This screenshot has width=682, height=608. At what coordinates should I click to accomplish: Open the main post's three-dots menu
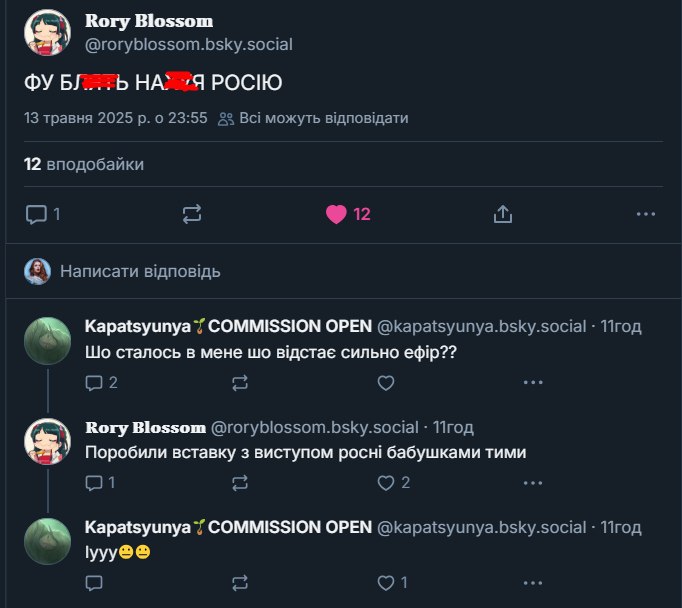(x=647, y=214)
